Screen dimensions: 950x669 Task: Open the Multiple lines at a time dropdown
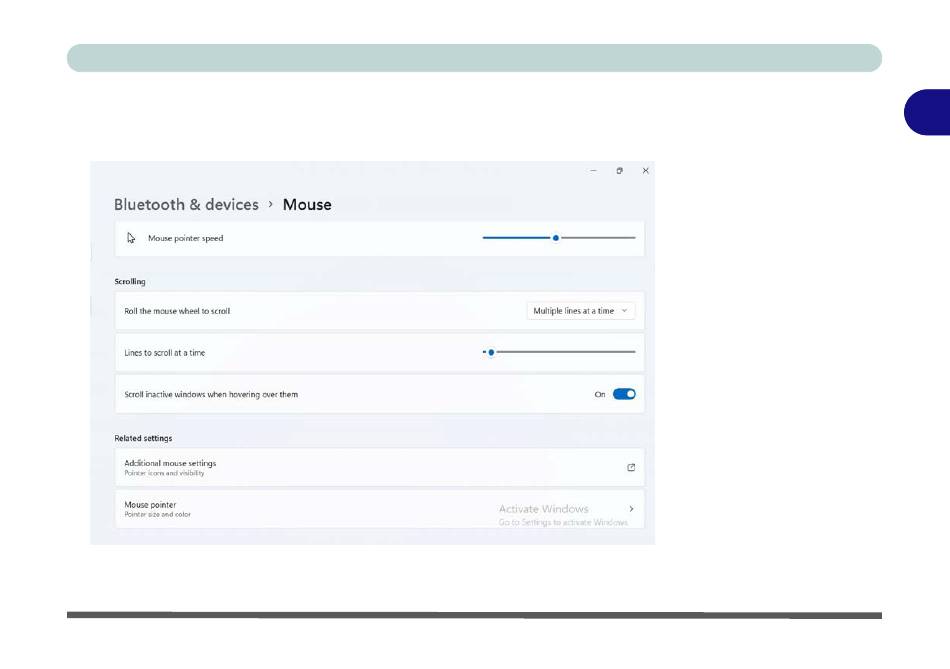tap(580, 311)
